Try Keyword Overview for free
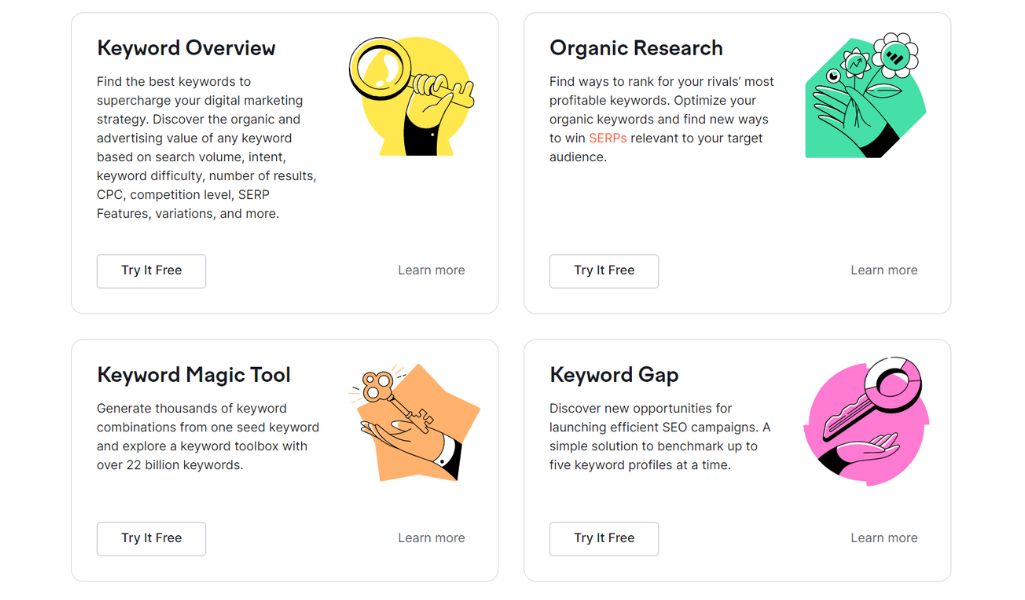Screen dimensions: 1025x600 click(151, 271)
